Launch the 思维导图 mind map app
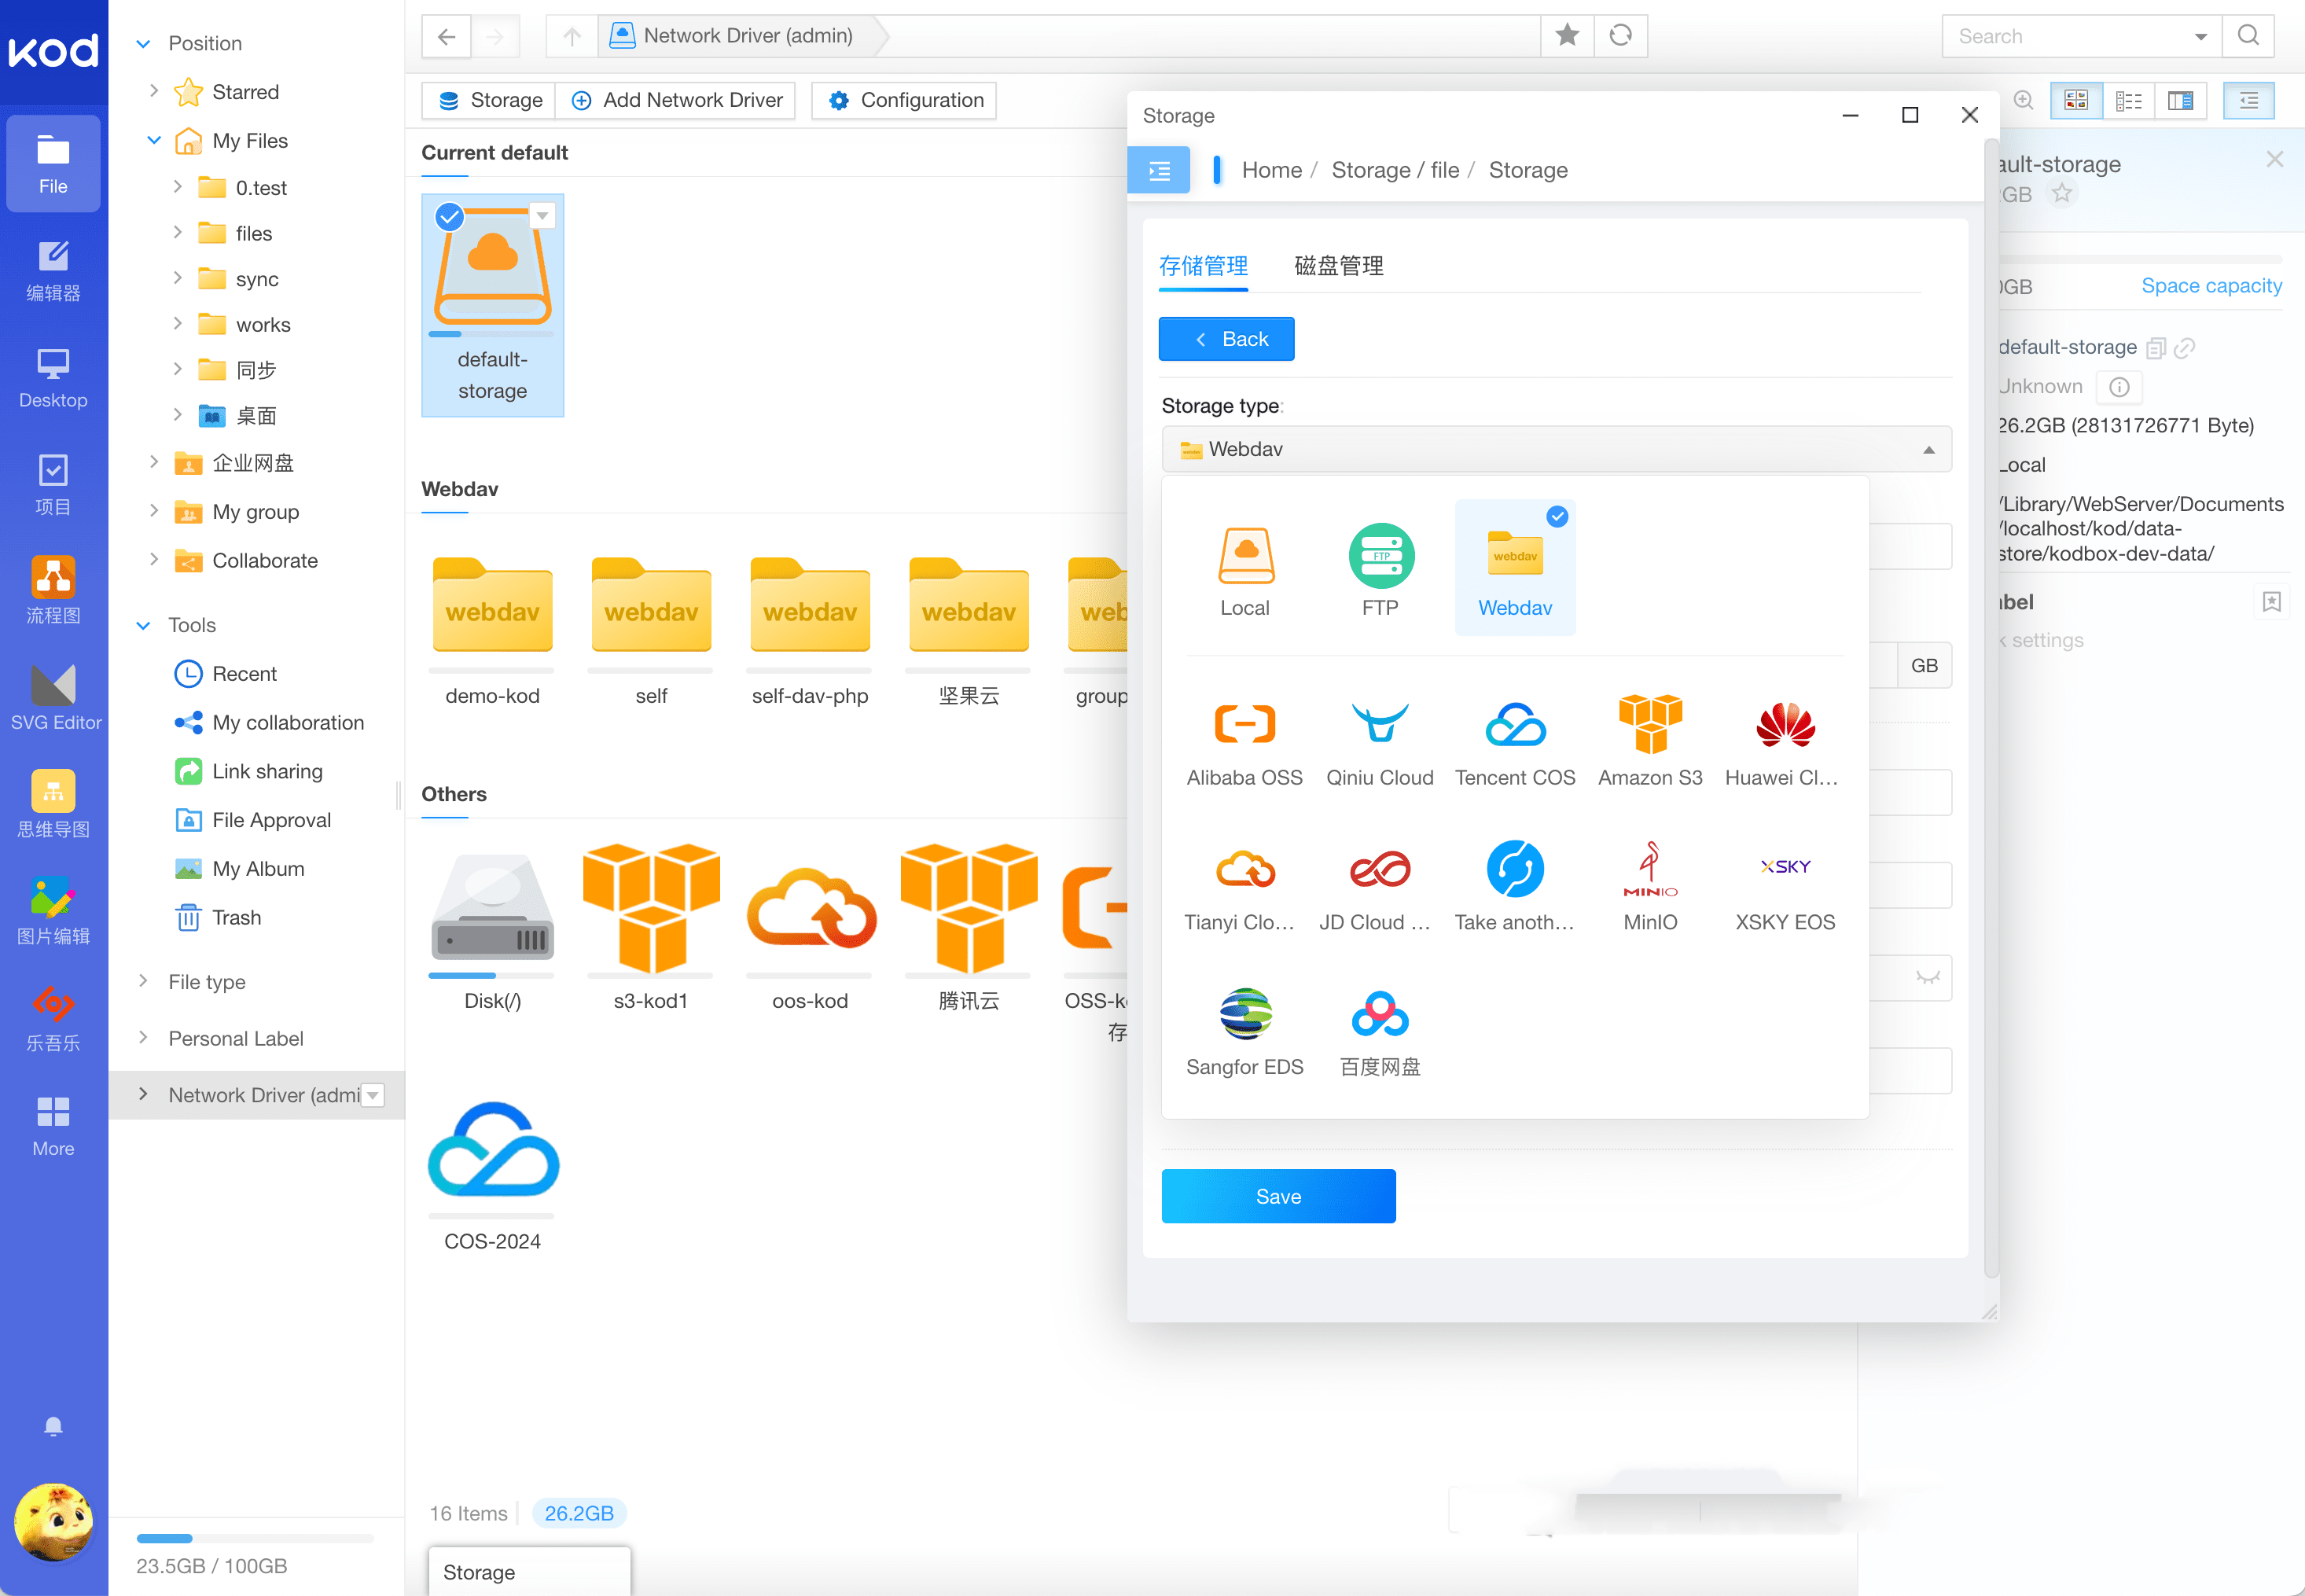2305x1596 pixels. (x=53, y=805)
